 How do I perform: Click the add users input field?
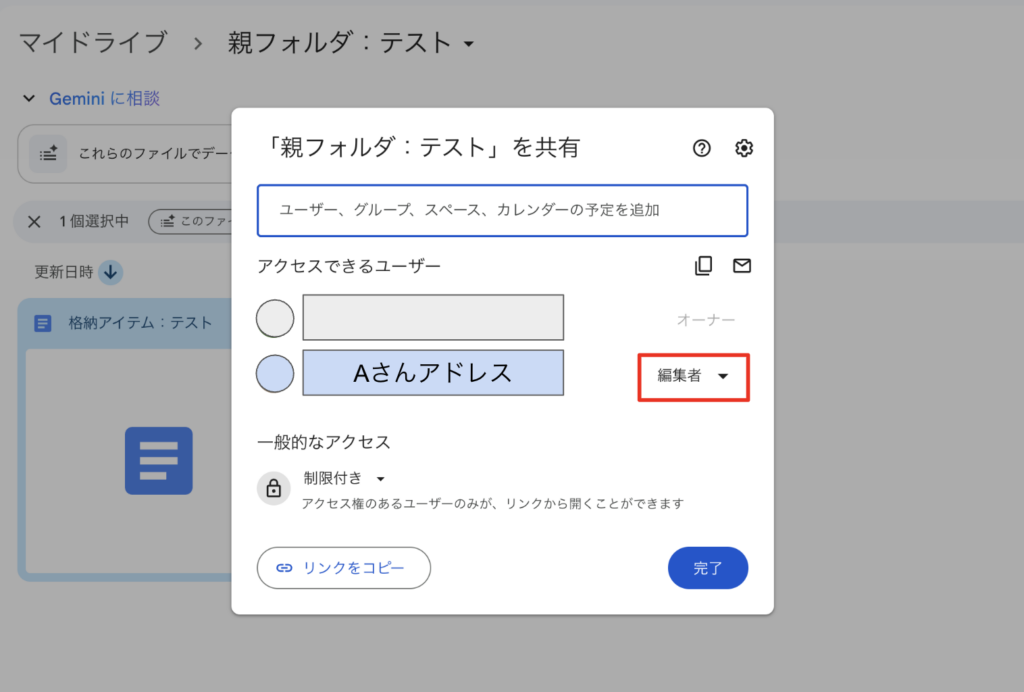point(501,210)
